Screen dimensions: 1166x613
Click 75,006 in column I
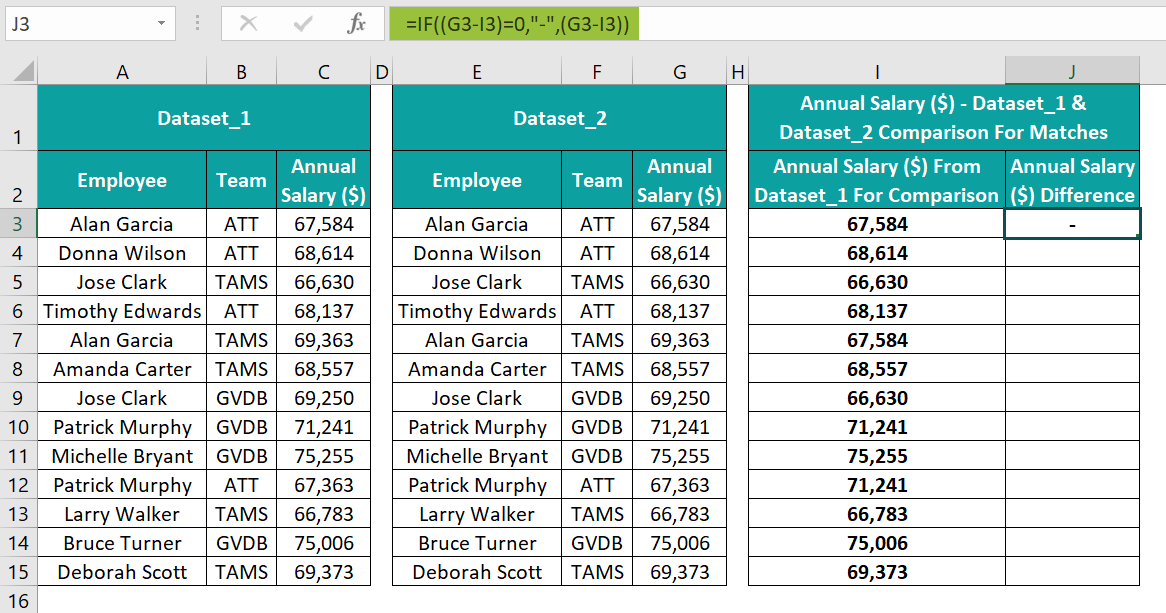click(877, 543)
